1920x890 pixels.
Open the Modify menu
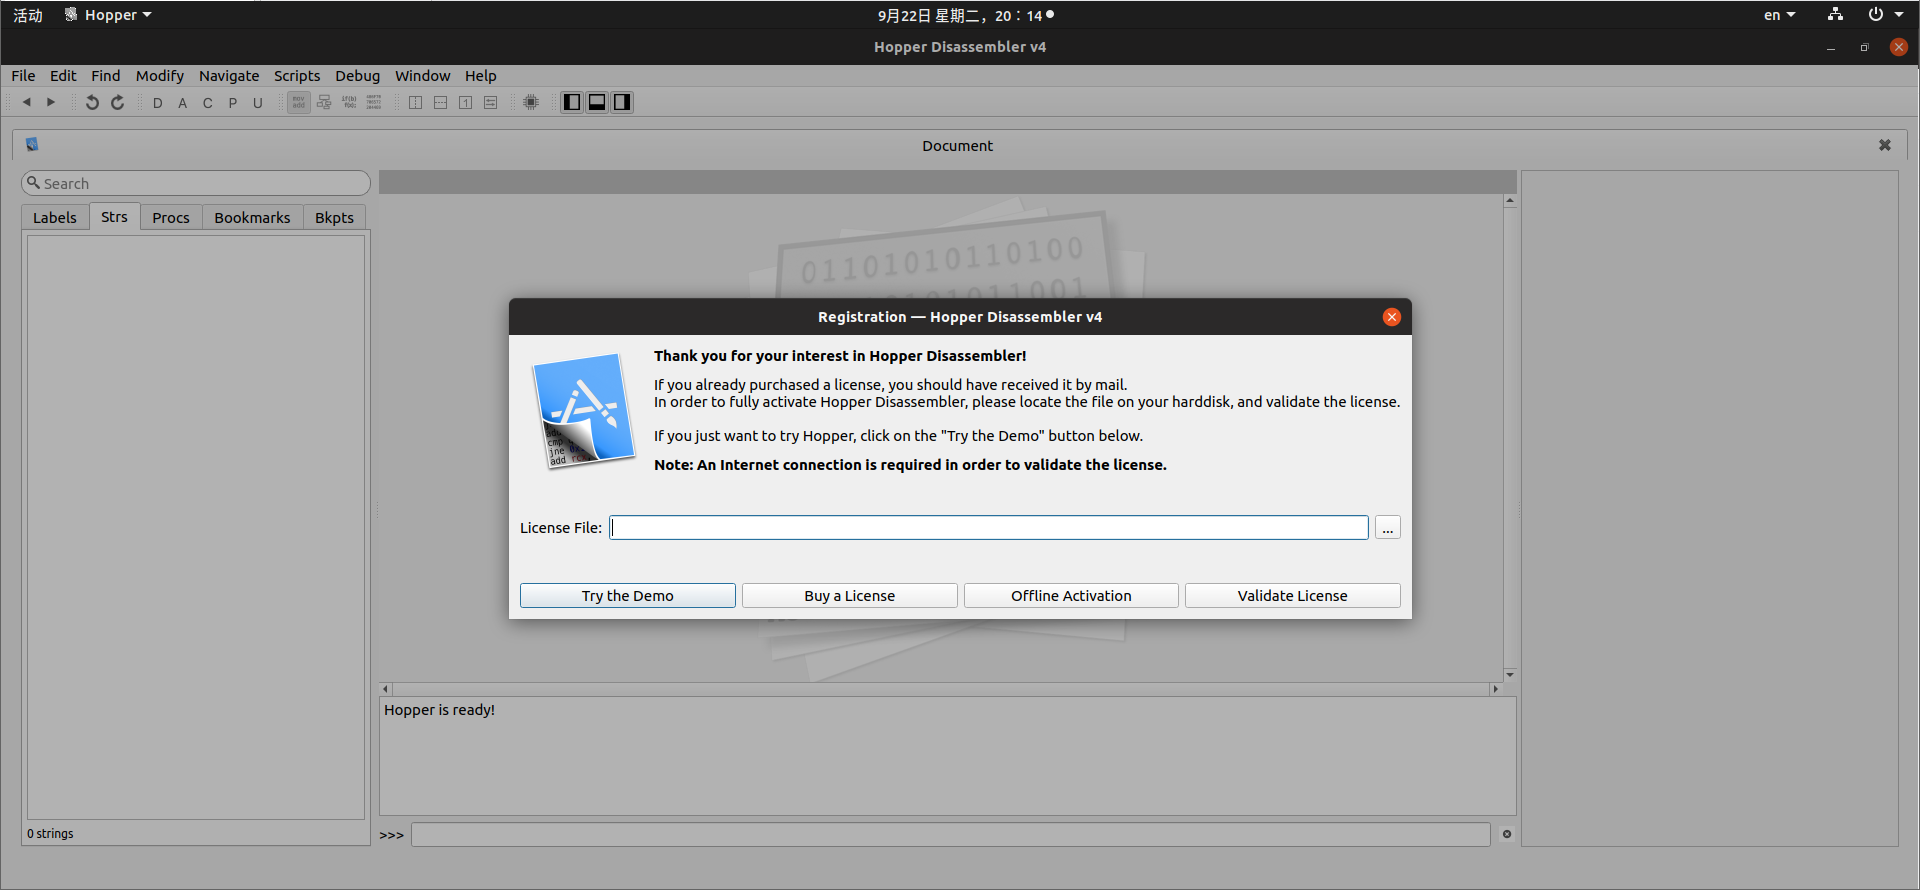pyautogui.click(x=160, y=76)
